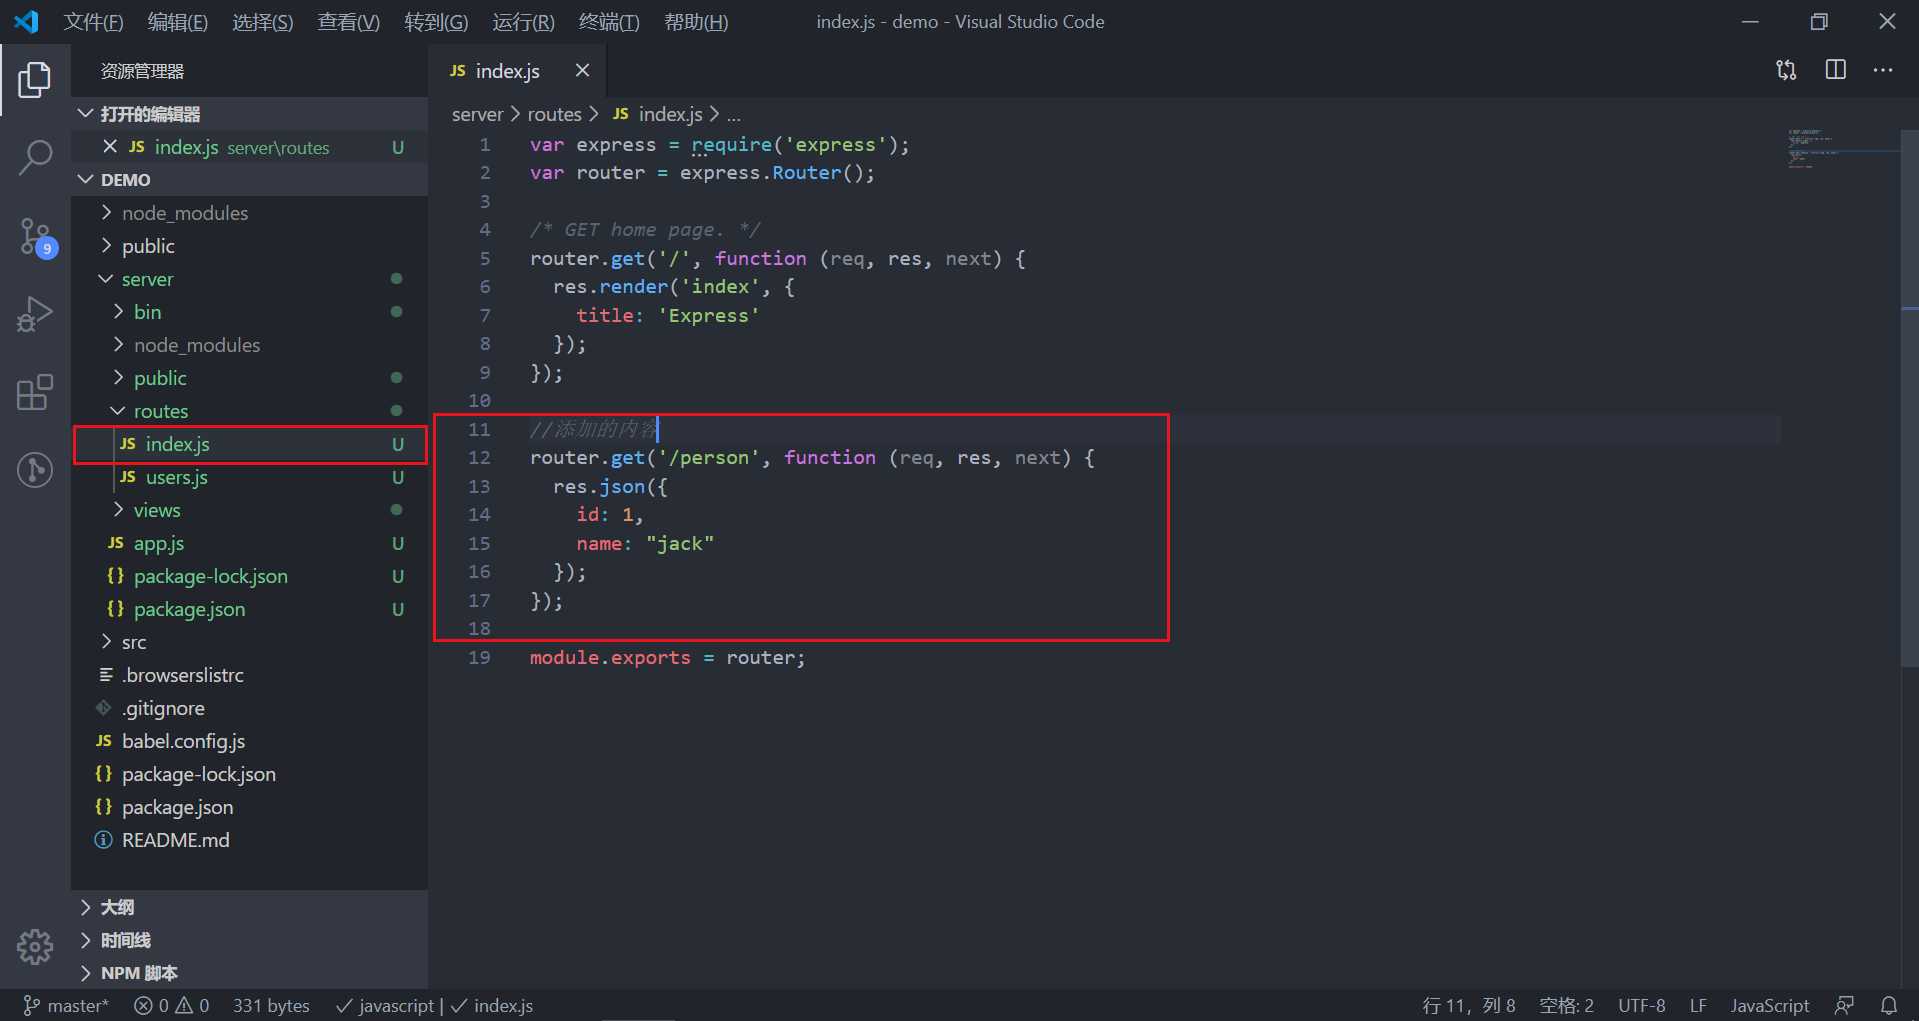Expand the src folder
Viewport: 1919px width, 1021px height.
[250, 642]
